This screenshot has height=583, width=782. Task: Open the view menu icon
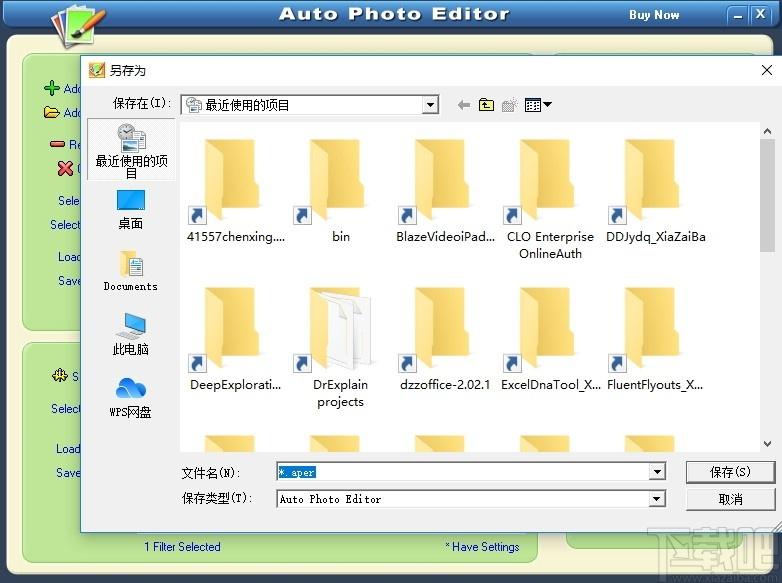pos(538,105)
